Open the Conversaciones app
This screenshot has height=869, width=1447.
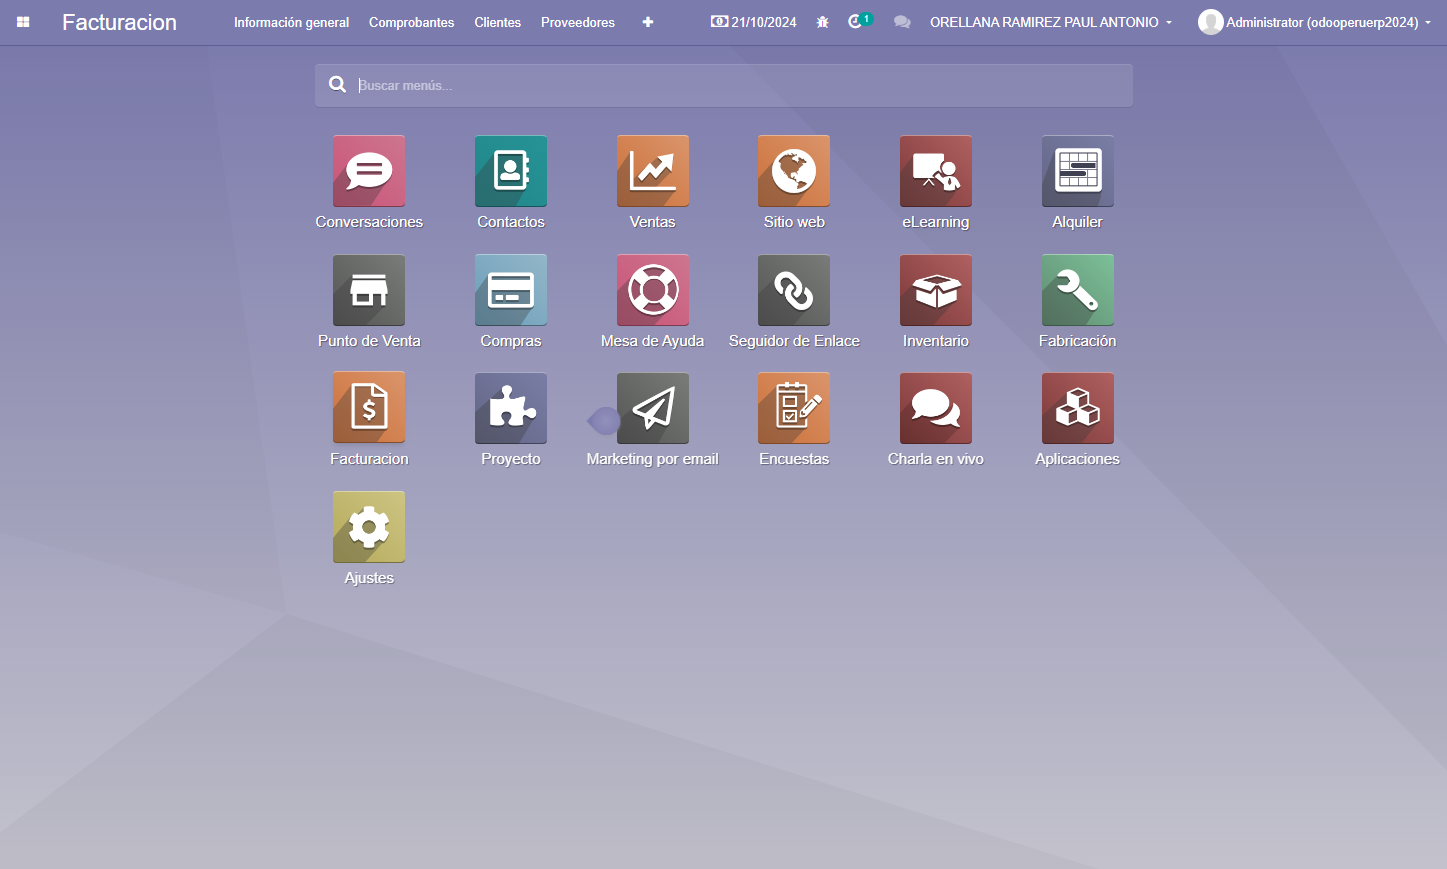369,171
